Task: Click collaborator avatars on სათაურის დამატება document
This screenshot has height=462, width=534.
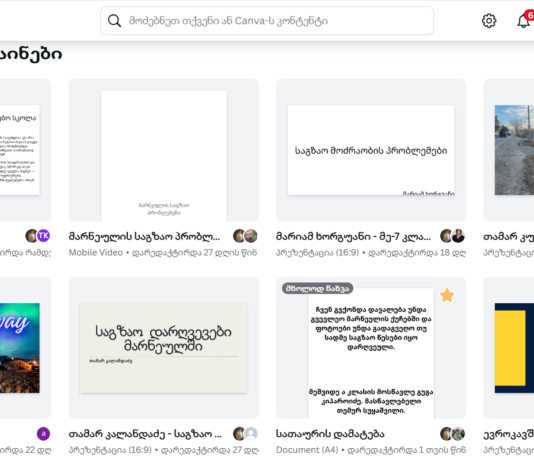Action: pos(452,434)
